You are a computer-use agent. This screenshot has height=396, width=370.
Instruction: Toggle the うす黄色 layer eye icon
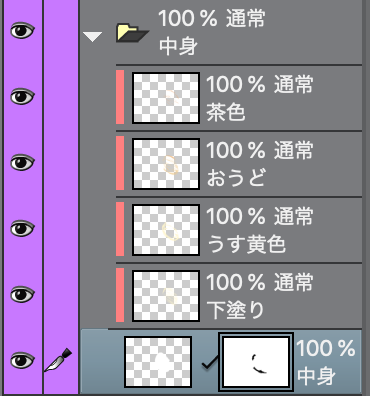(x=22, y=229)
